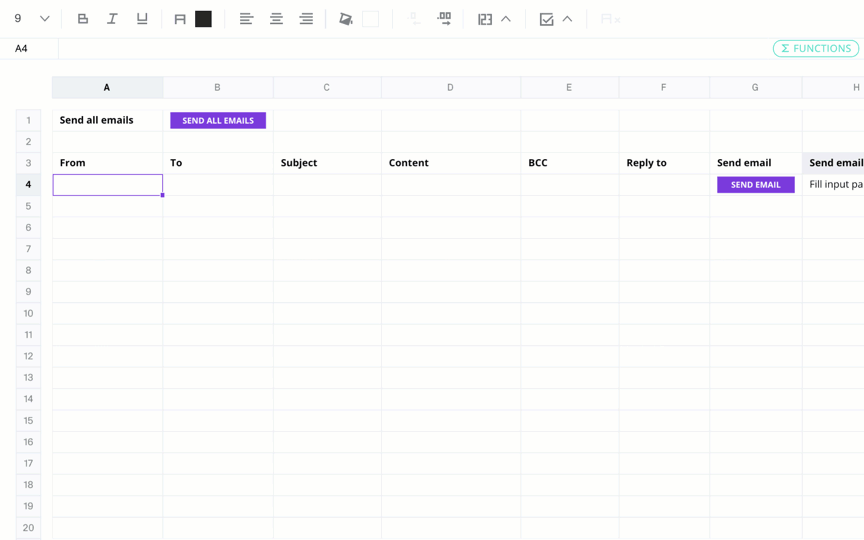Pick the black text color swatch
The image size is (864, 540).
click(x=203, y=19)
